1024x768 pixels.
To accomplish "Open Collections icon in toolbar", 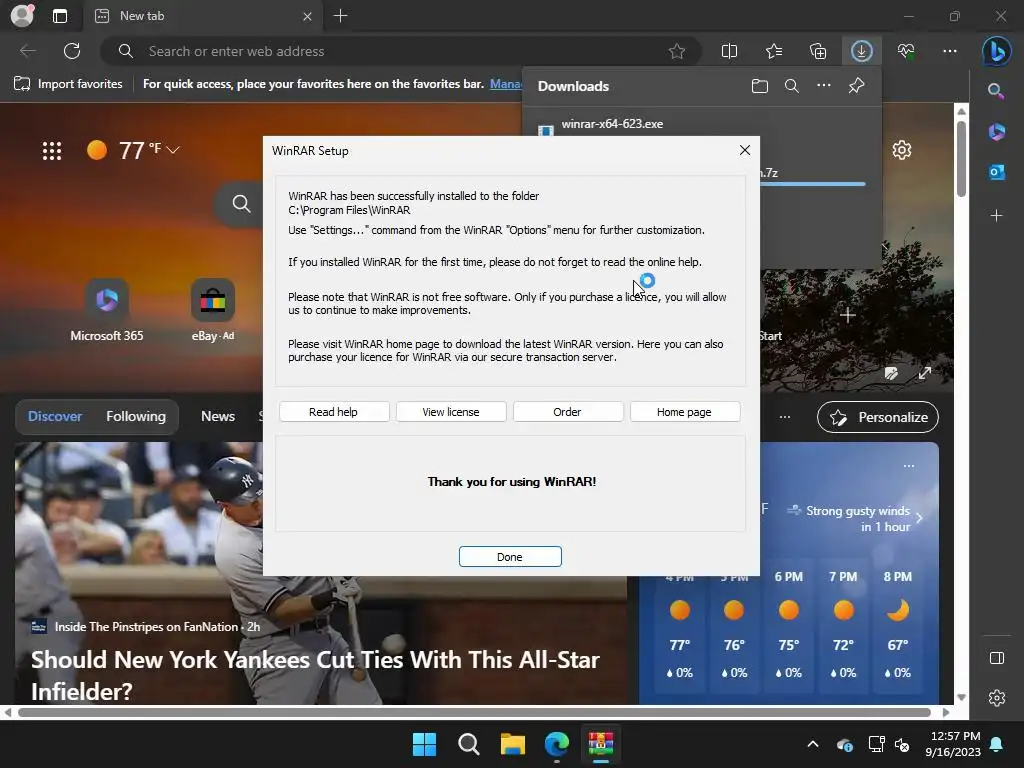I will tap(818, 51).
